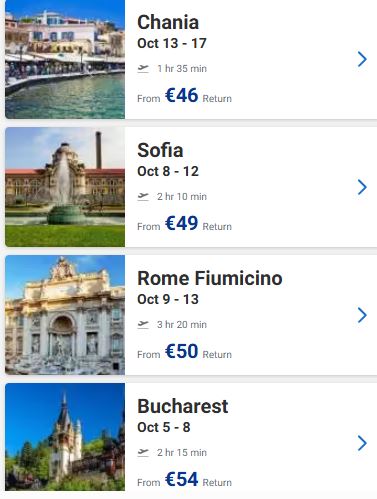377x499 pixels.
Task: Click the plane icon beside 2 hr 10 min
Action: [x=143, y=197]
